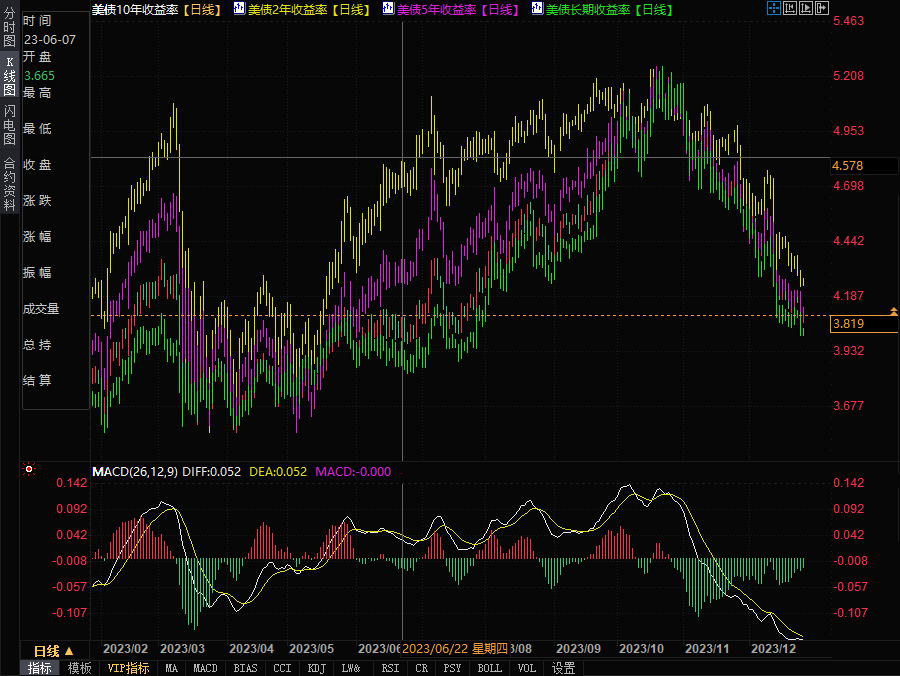Viewport: 900px width, 676px height.
Task: Click the second blue icon in top-right toolbar
Action: (789, 9)
